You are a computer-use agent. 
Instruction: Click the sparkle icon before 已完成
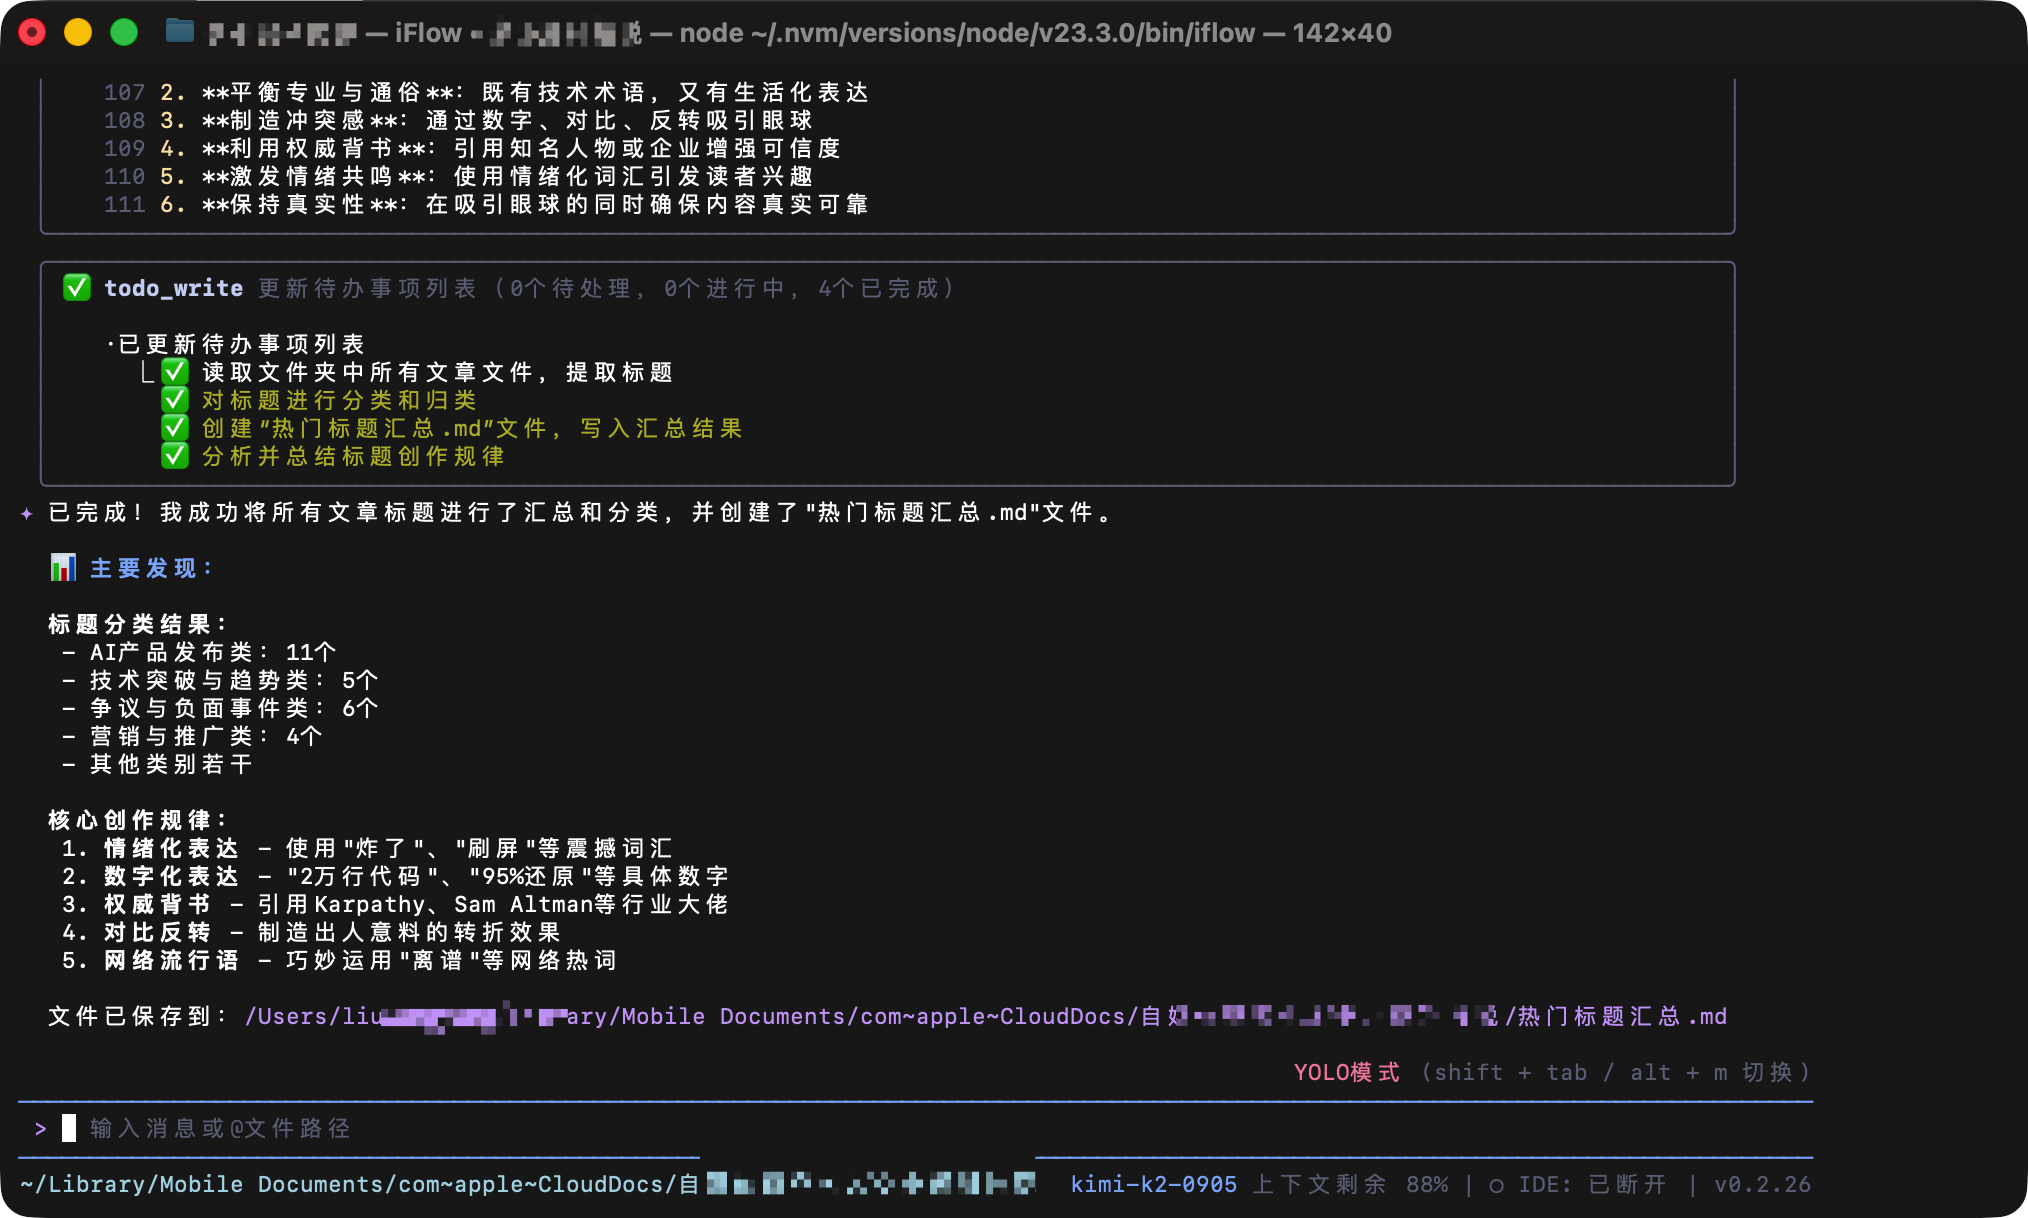pos(27,513)
